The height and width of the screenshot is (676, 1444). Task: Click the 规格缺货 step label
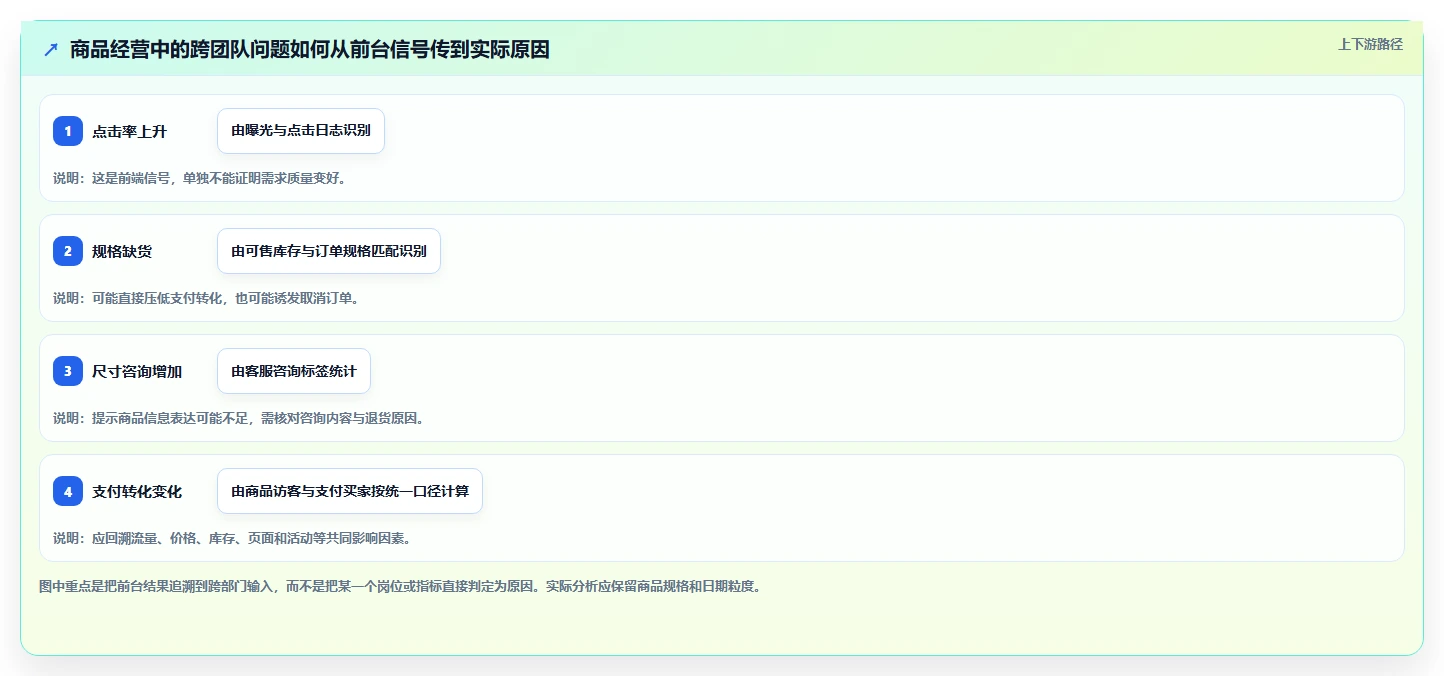(x=122, y=251)
